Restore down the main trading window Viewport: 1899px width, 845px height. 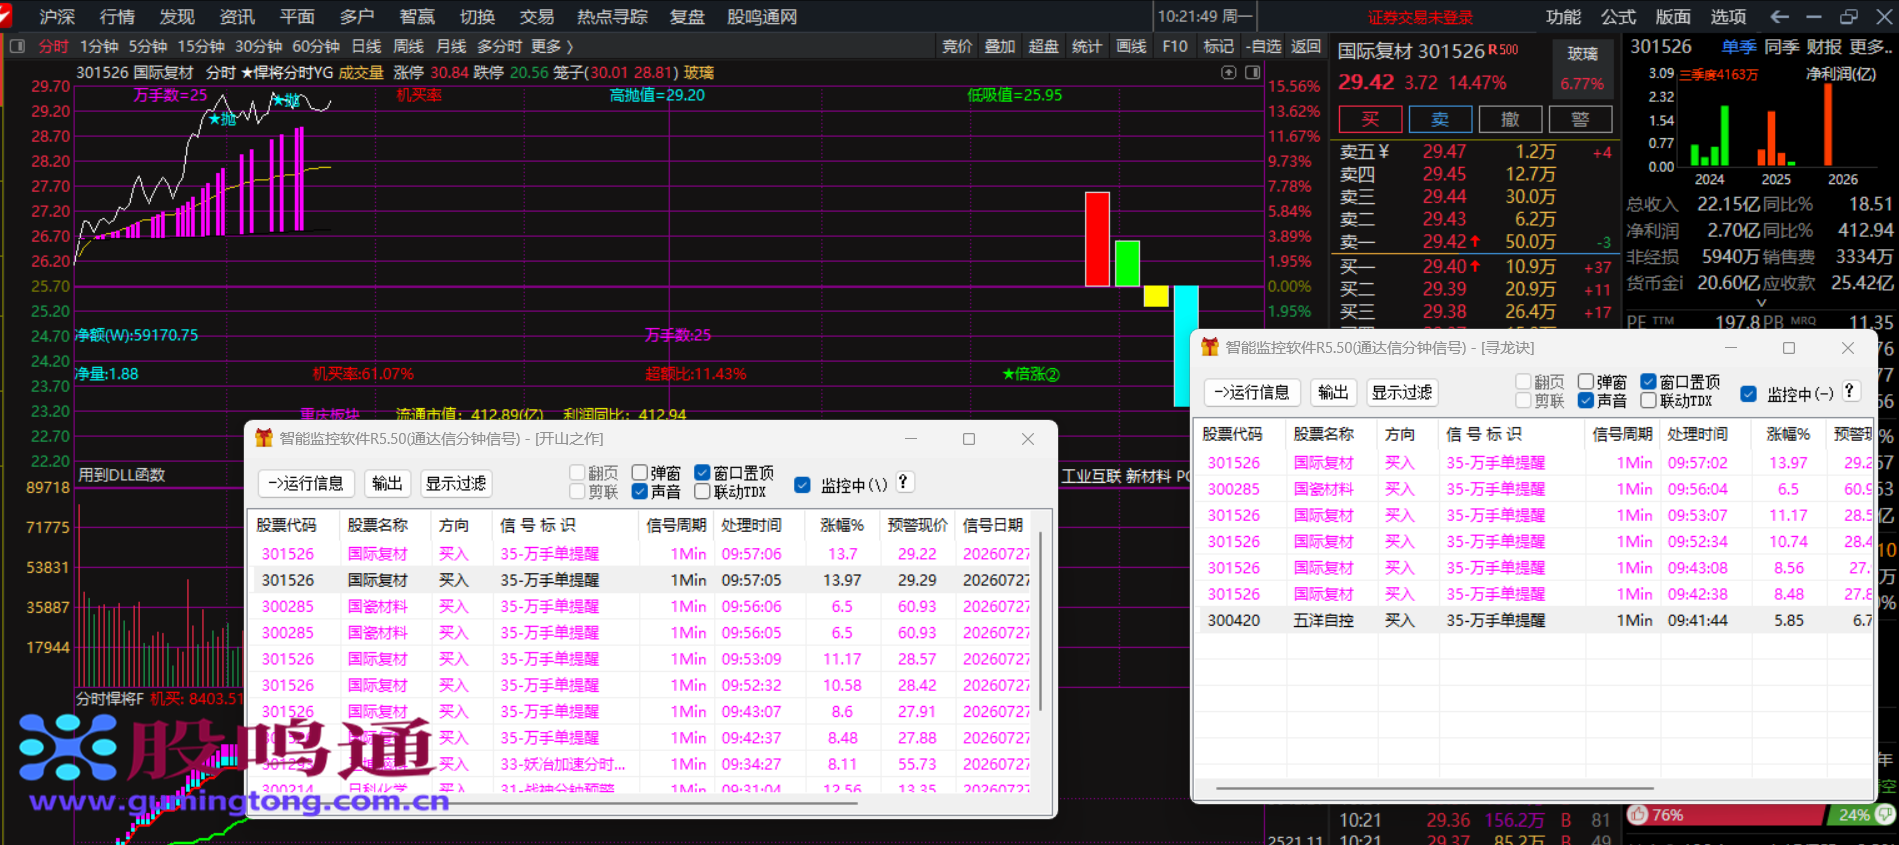pos(1849,17)
